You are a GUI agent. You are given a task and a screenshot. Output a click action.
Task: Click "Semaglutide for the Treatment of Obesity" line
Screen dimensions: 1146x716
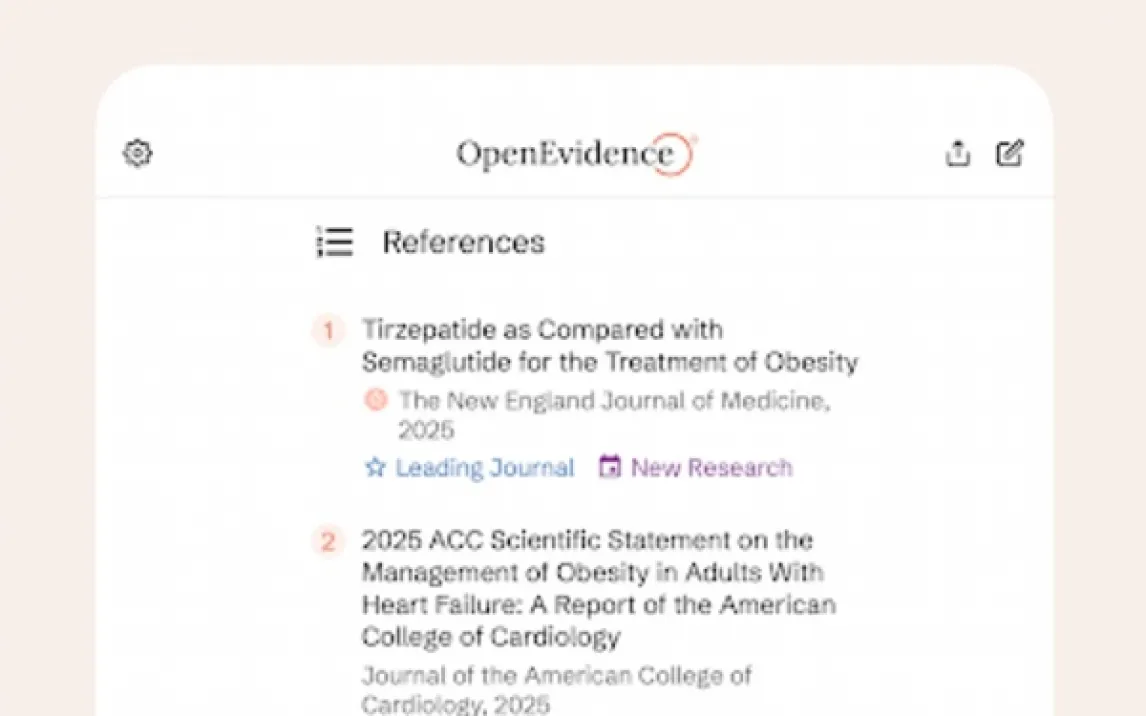[609, 361]
